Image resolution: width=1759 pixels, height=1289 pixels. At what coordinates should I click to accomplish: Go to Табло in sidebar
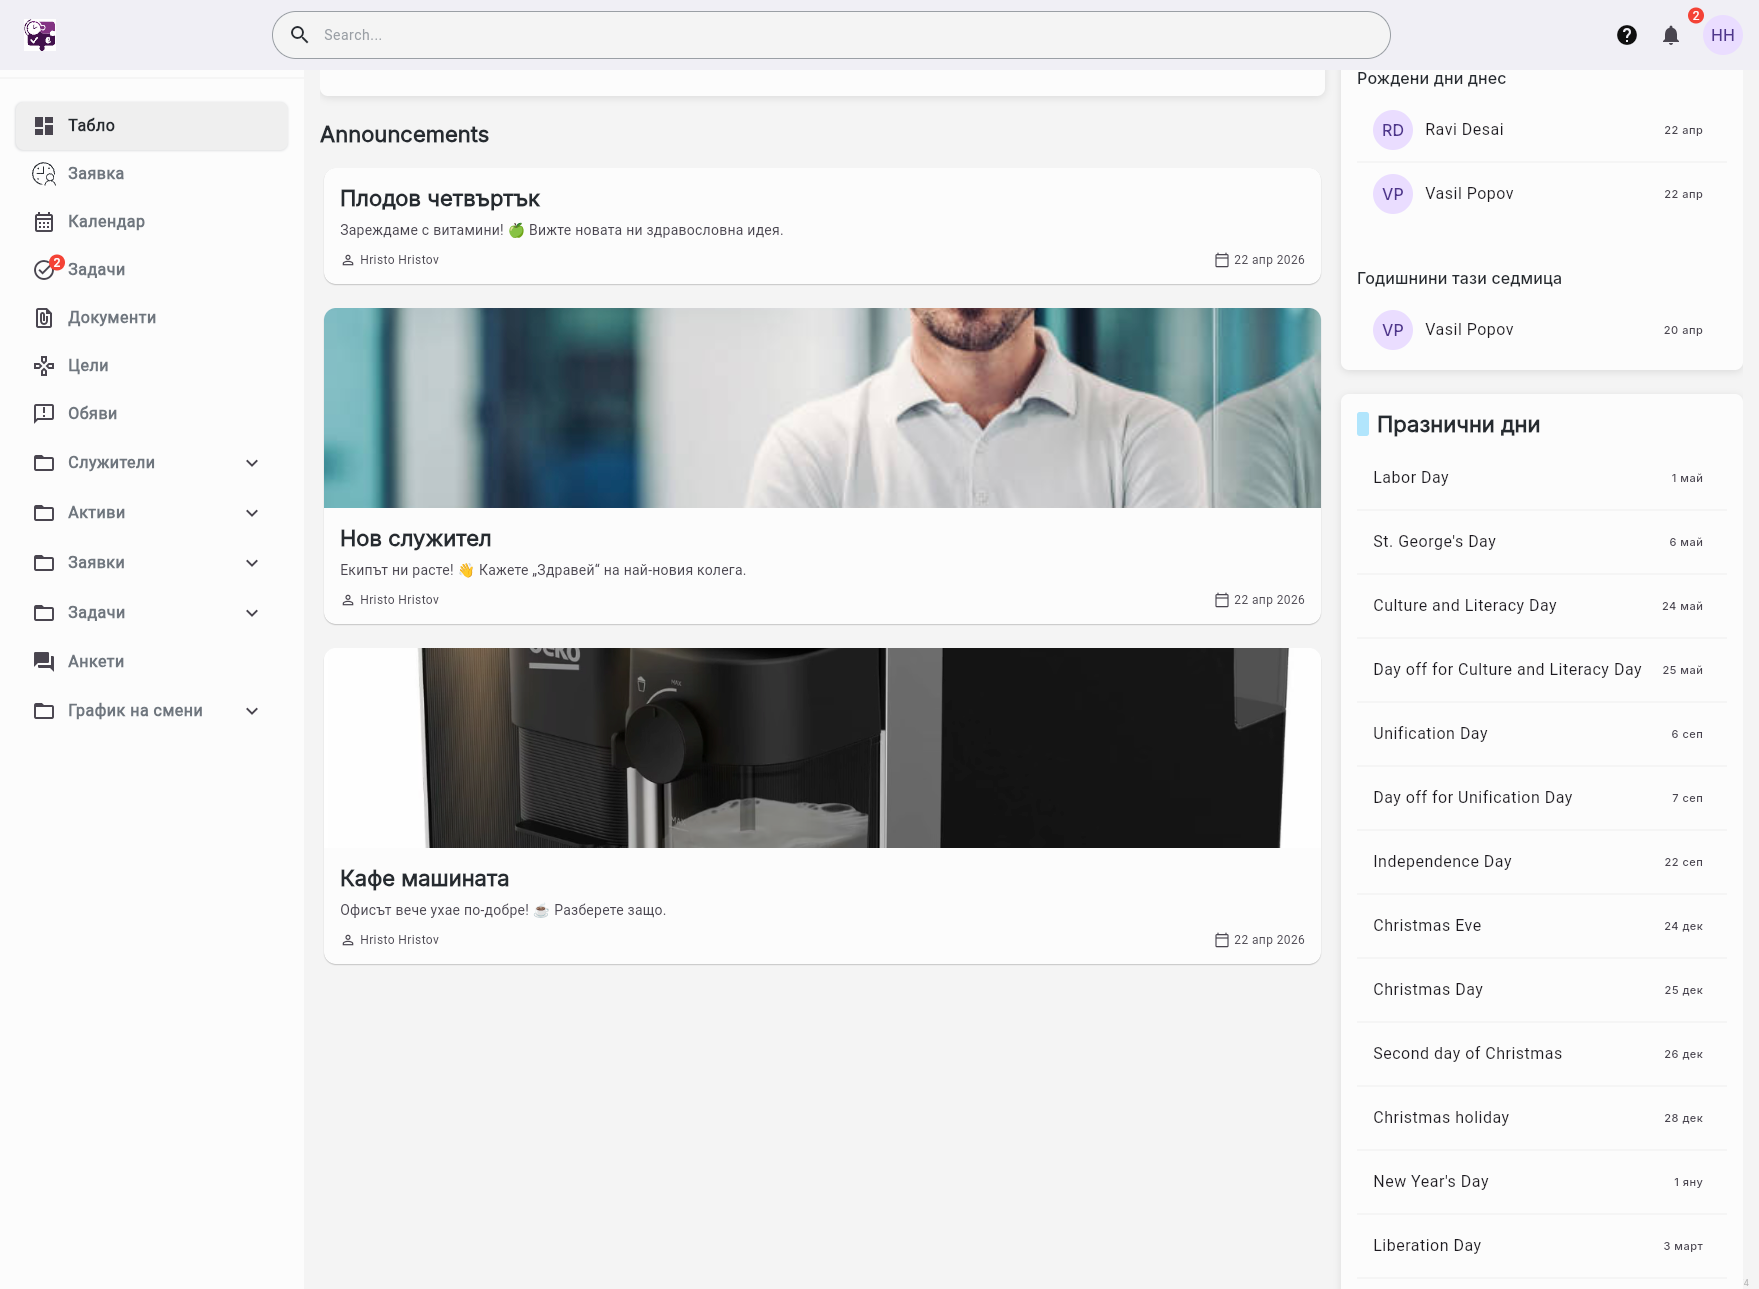pos(151,125)
